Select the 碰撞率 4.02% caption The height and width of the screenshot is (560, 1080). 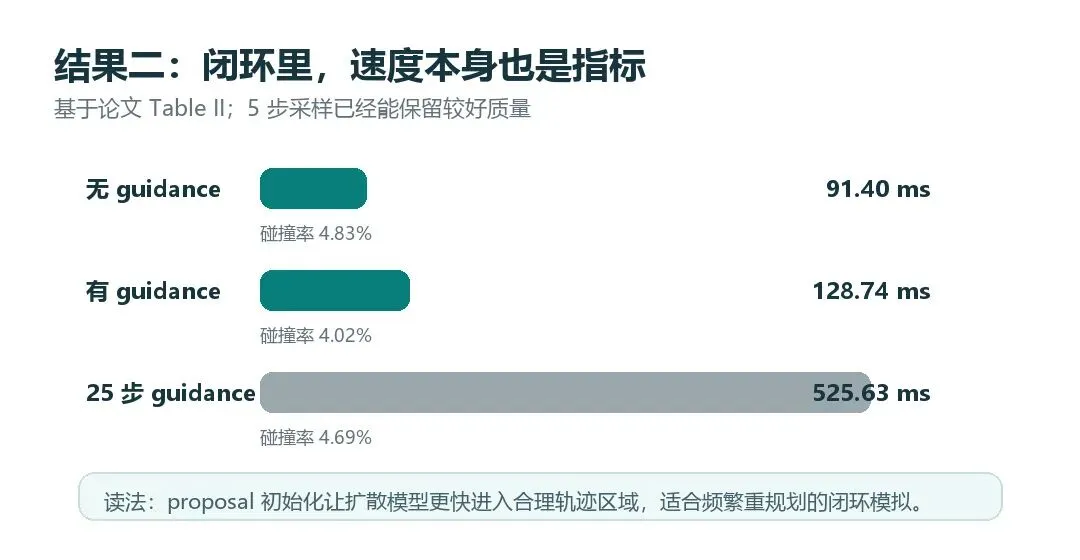click(315, 335)
